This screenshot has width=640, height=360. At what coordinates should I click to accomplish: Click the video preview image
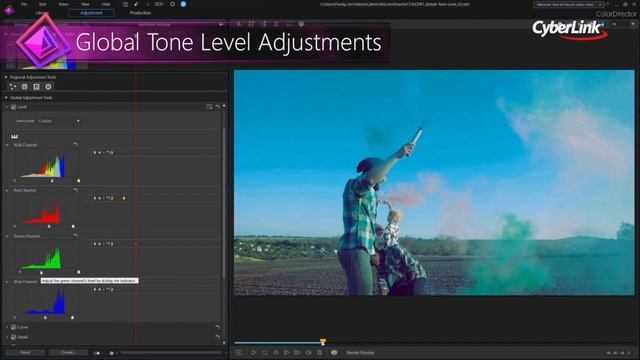434,182
